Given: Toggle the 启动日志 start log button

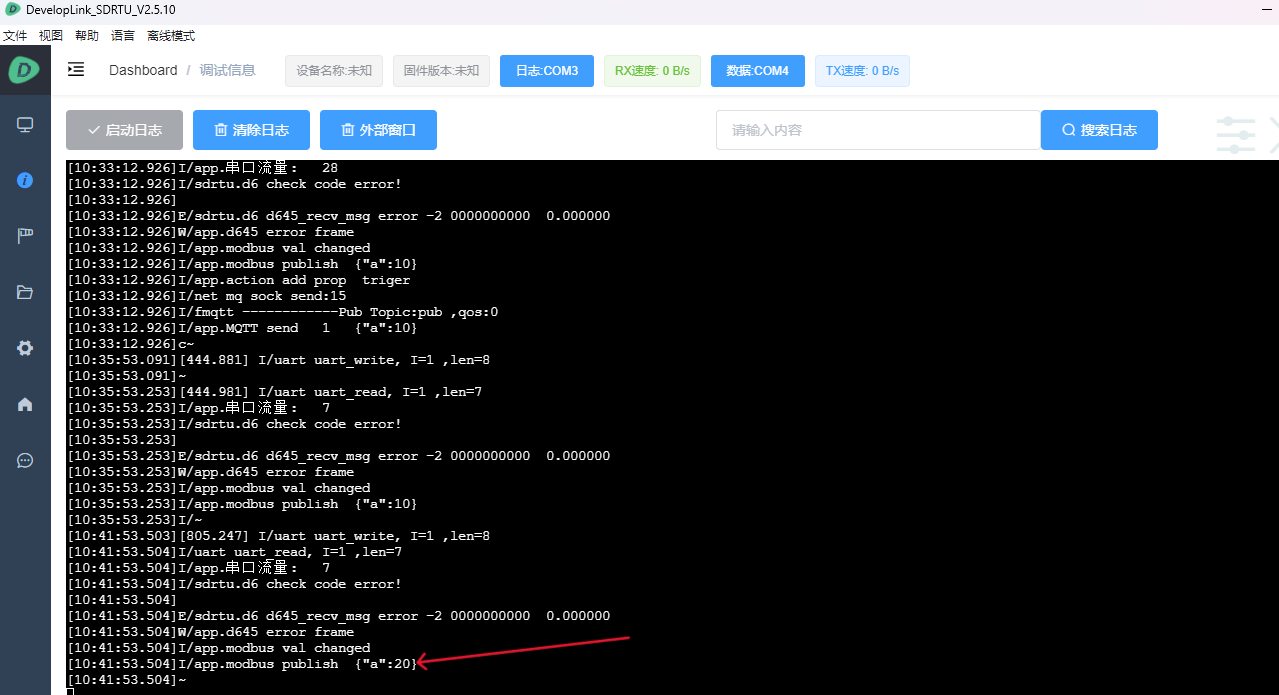Looking at the screenshot, I should coord(124,130).
